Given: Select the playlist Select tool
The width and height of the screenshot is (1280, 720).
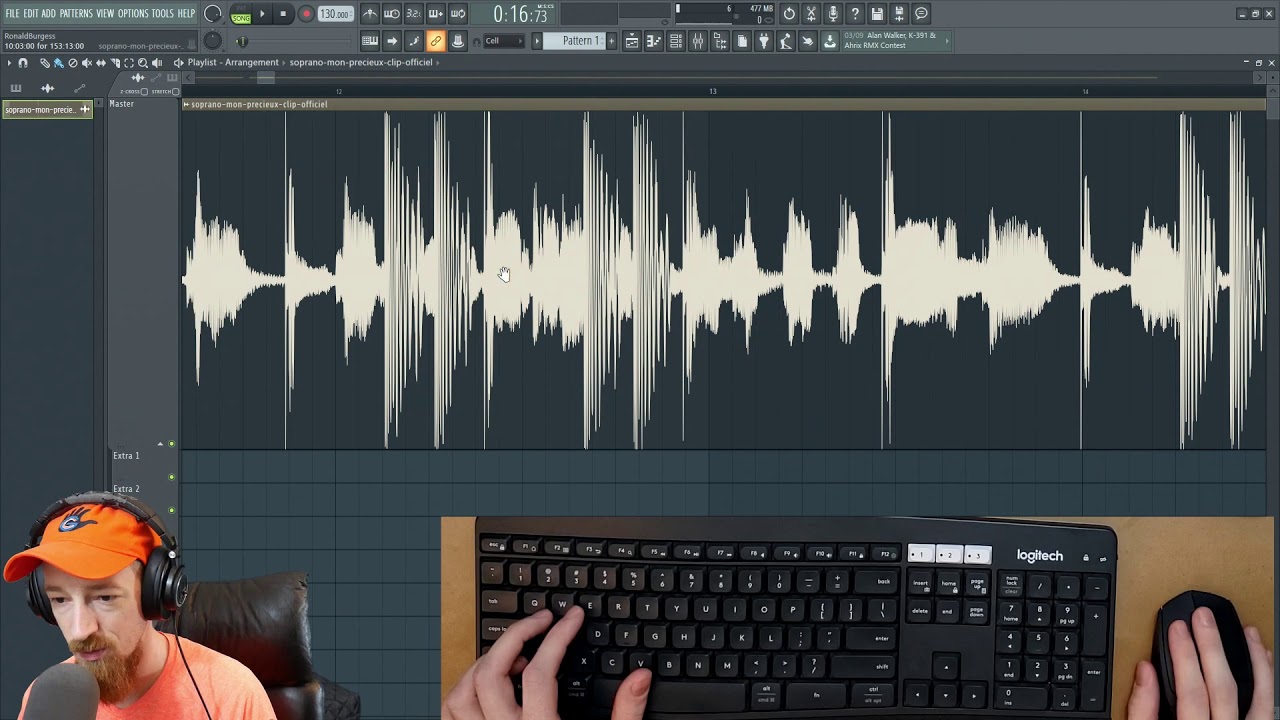Looking at the screenshot, I should coord(129,63).
